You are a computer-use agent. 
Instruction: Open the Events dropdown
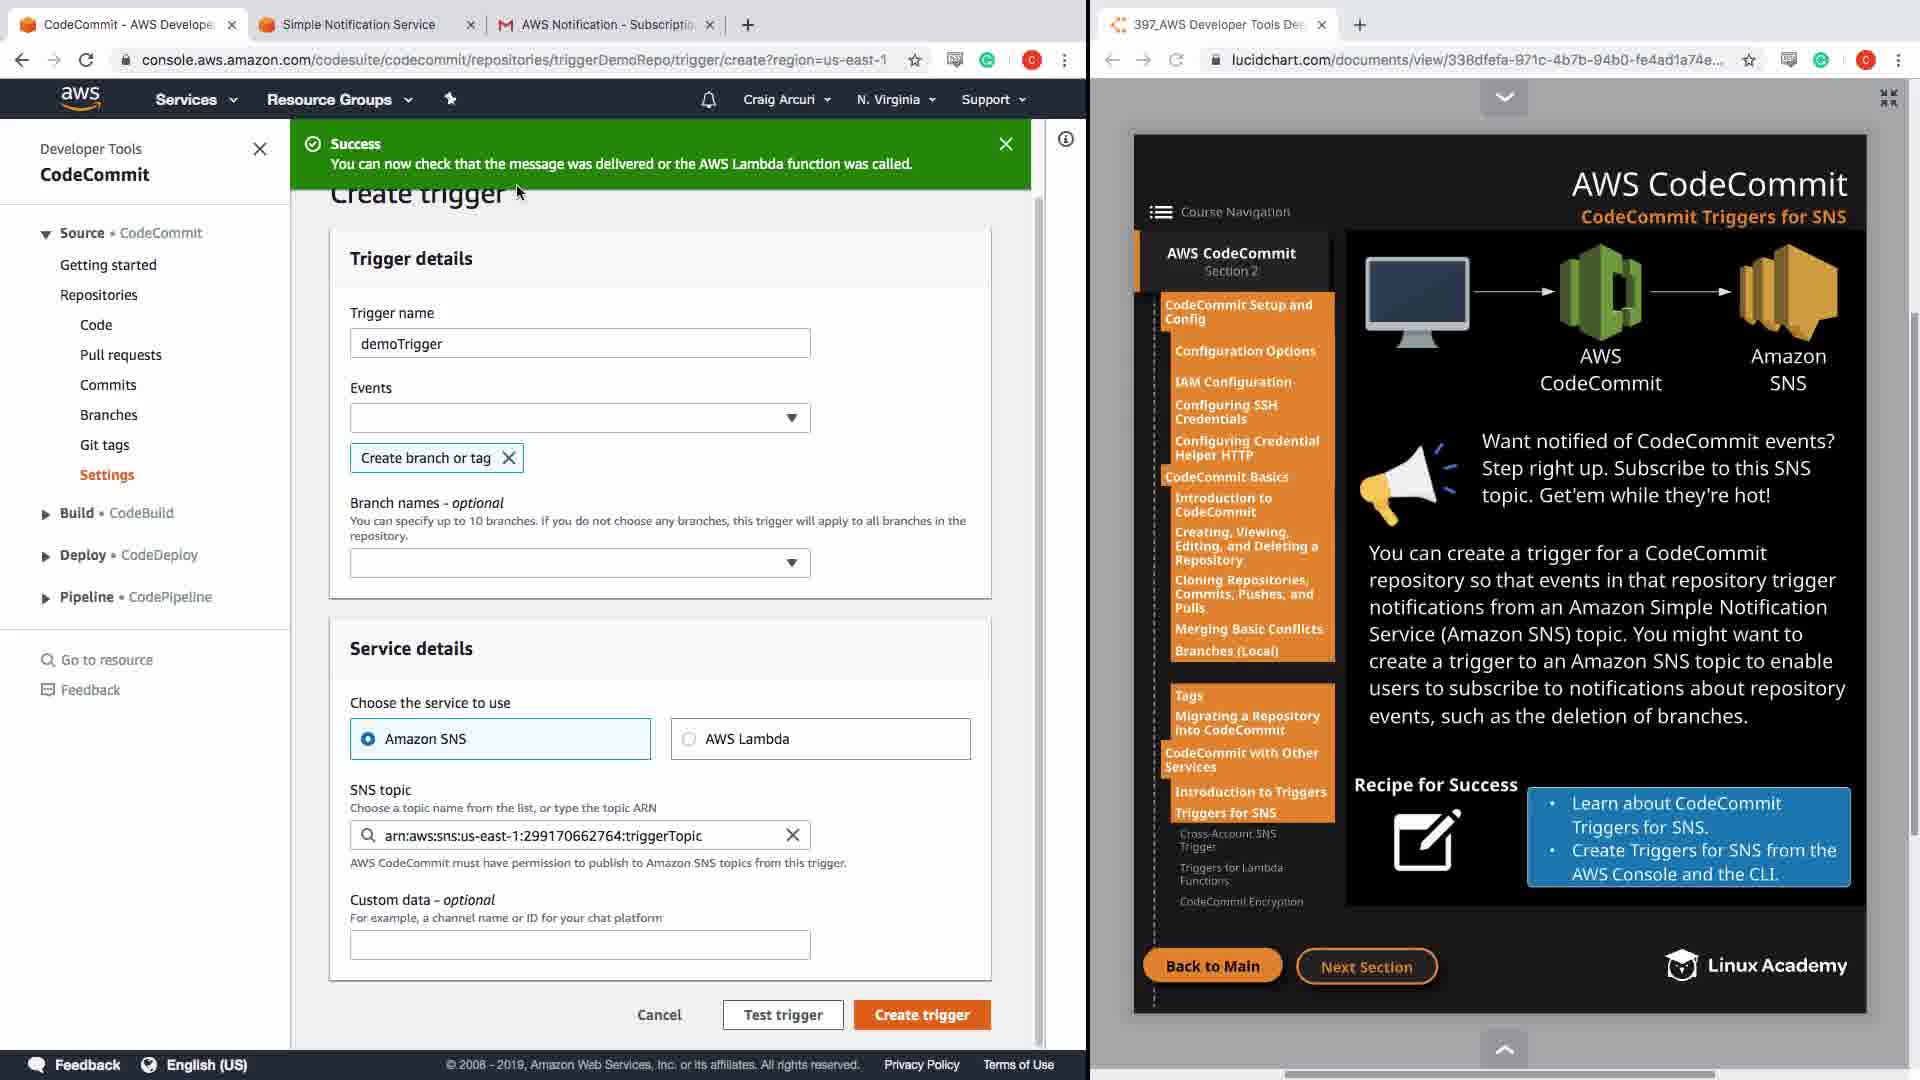click(x=580, y=418)
